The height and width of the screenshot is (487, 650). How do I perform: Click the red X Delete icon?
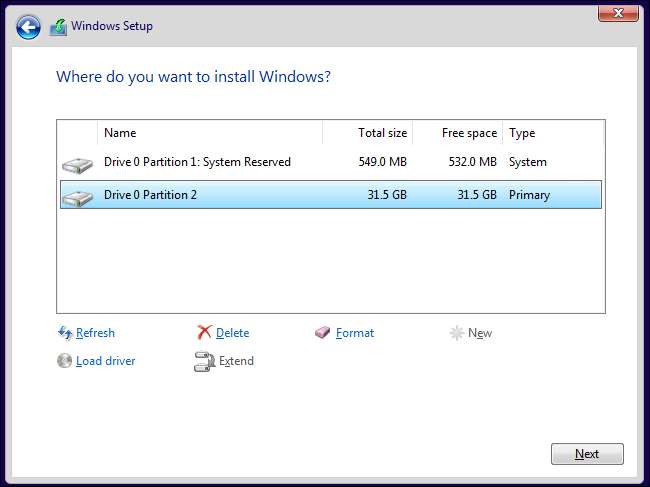coord(204,333)
